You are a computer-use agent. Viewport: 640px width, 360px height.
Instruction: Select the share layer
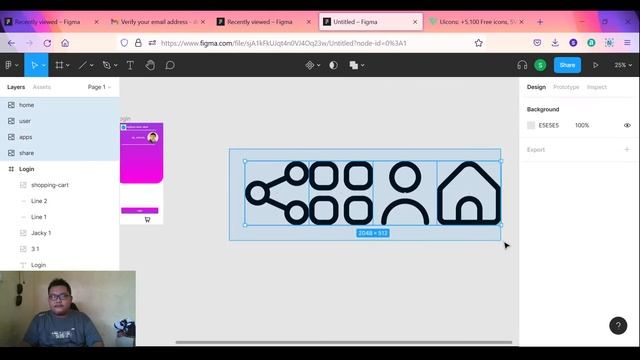(60, 153)
